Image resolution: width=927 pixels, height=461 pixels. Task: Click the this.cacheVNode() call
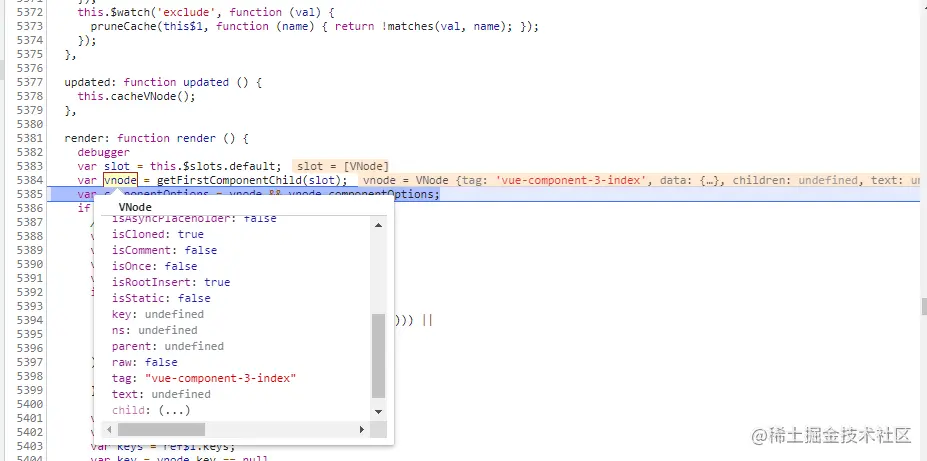[136, 96]
